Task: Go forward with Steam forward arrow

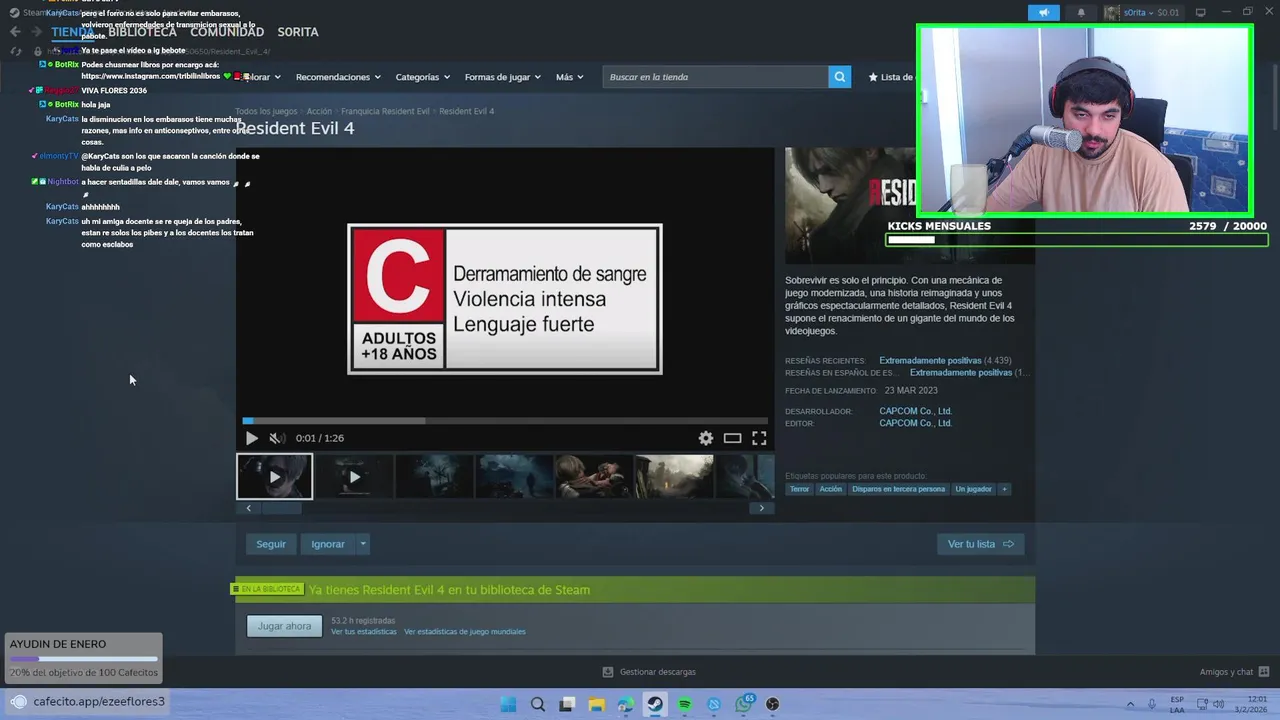Action: coord(36,32)
